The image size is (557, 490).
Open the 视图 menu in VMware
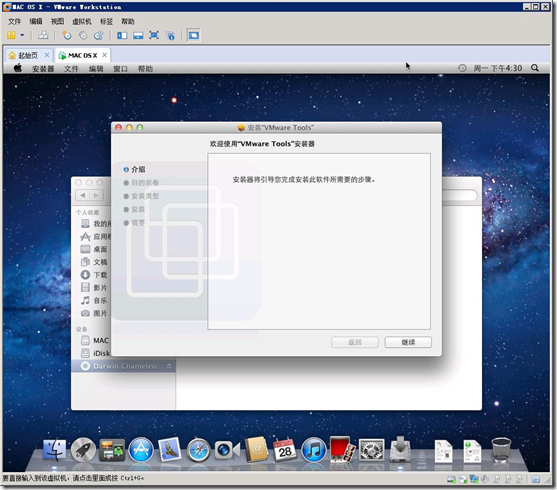[57, 21]
